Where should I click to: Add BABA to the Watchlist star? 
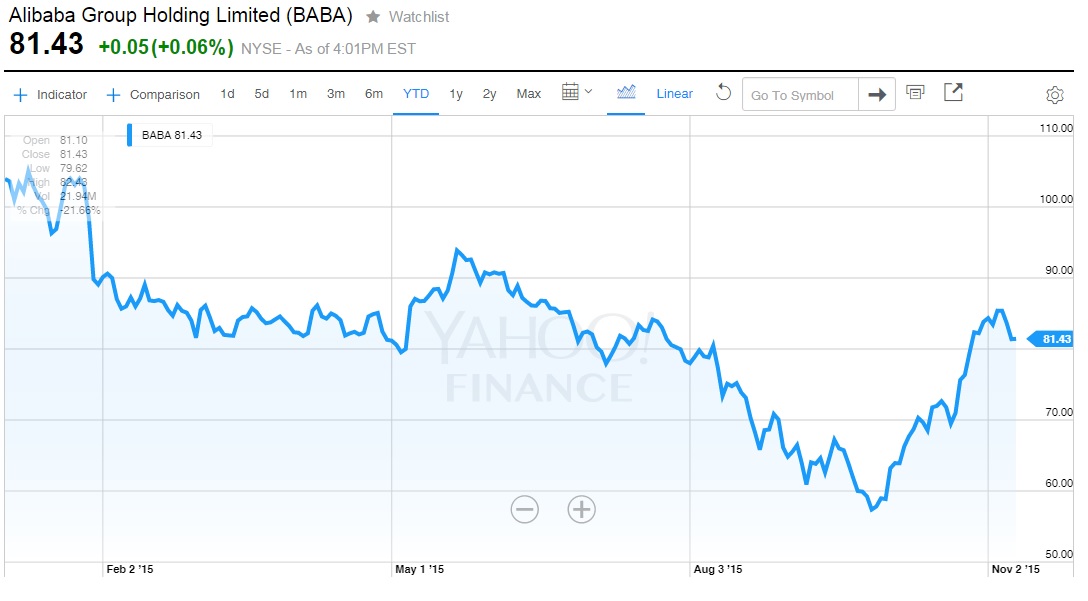pos(373,17)
